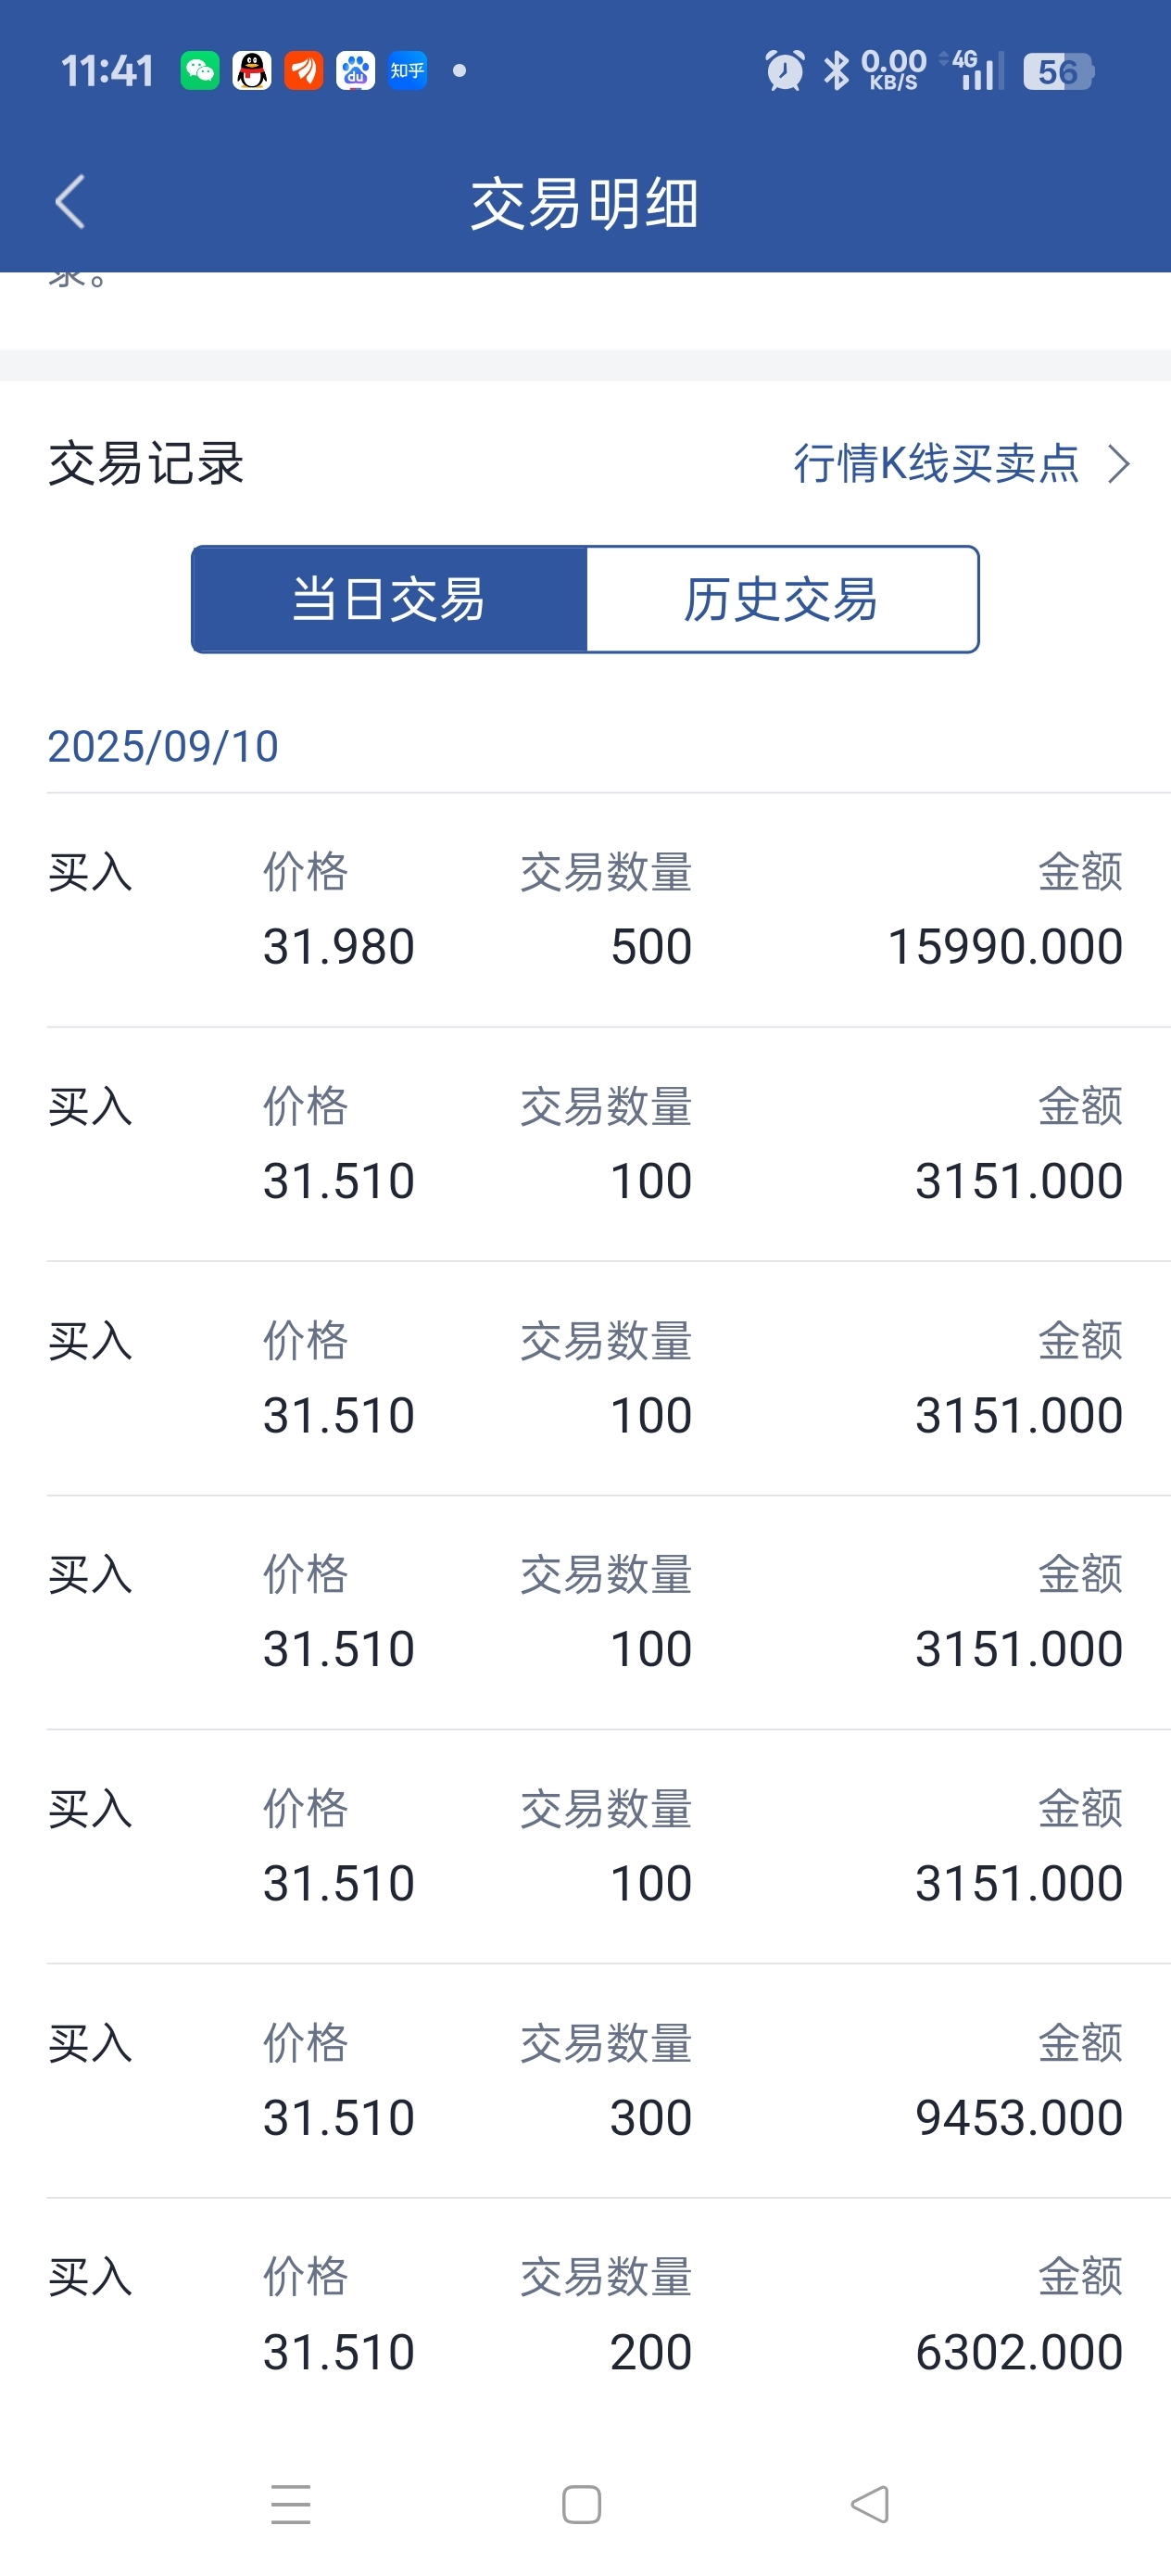Select the 2025/09/10 date label
This screenshot has width=1171, height=2576.
tap(163, 746)
